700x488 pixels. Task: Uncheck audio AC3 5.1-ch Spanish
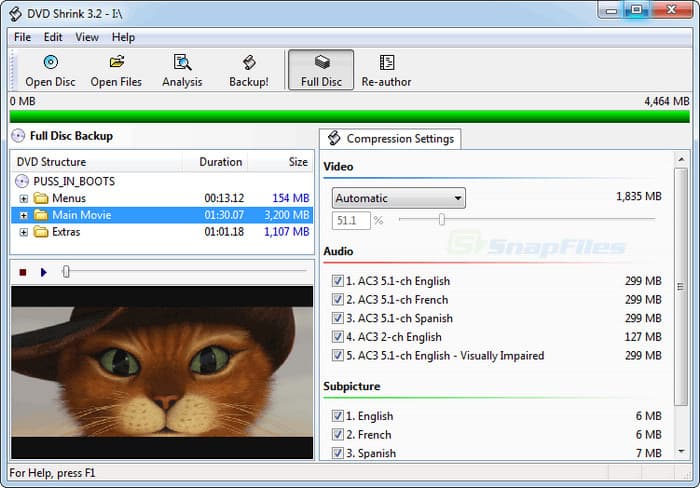(338, 318)
